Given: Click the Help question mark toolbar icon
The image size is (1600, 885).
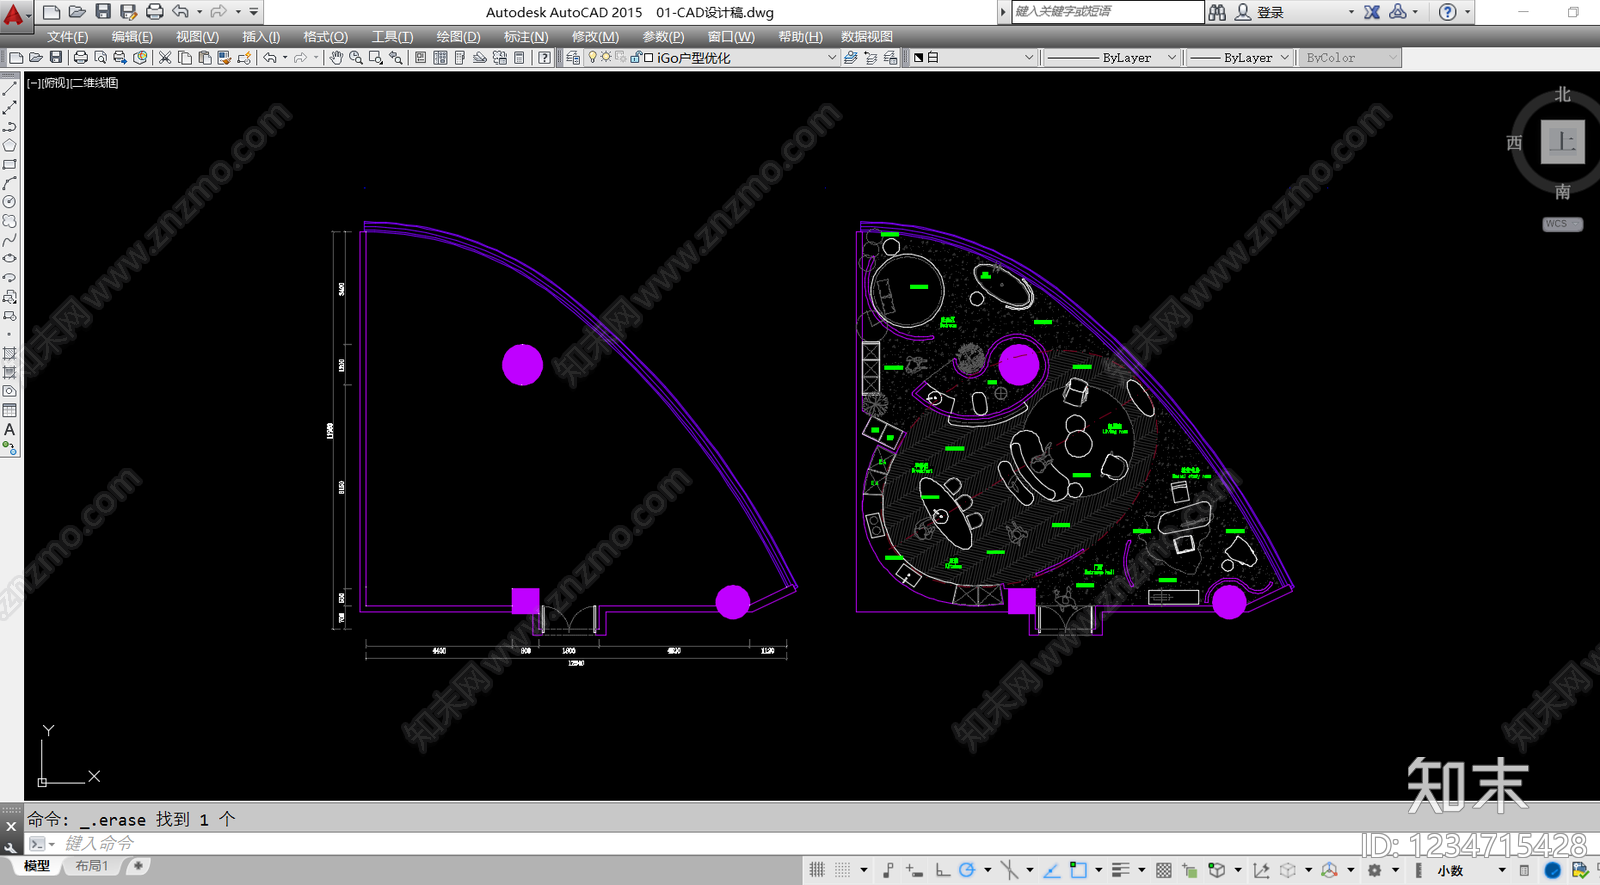Looking at the screenshot, I should 544,58.
